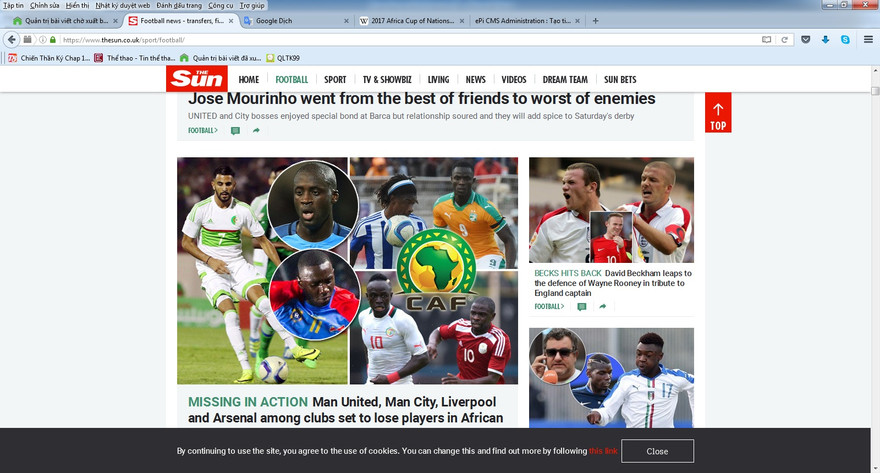Image resolution: width=880 pixels, height=473 pixels.
Task: Switch to 2017 Africa Cup of Nations tab
Action: tap(410, 21)
